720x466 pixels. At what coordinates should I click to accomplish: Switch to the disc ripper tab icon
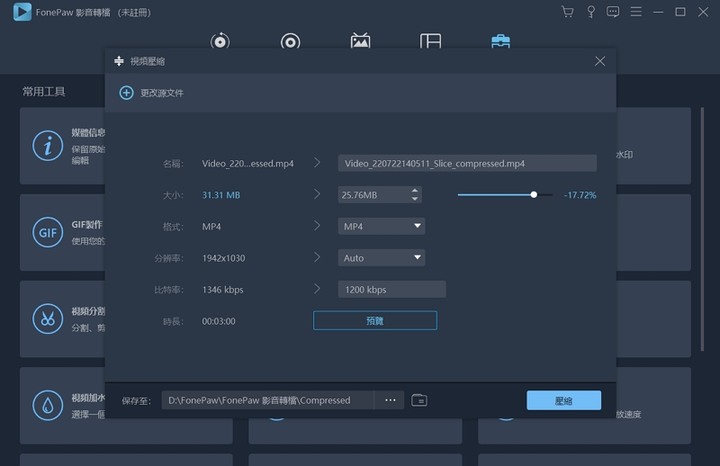290,42
